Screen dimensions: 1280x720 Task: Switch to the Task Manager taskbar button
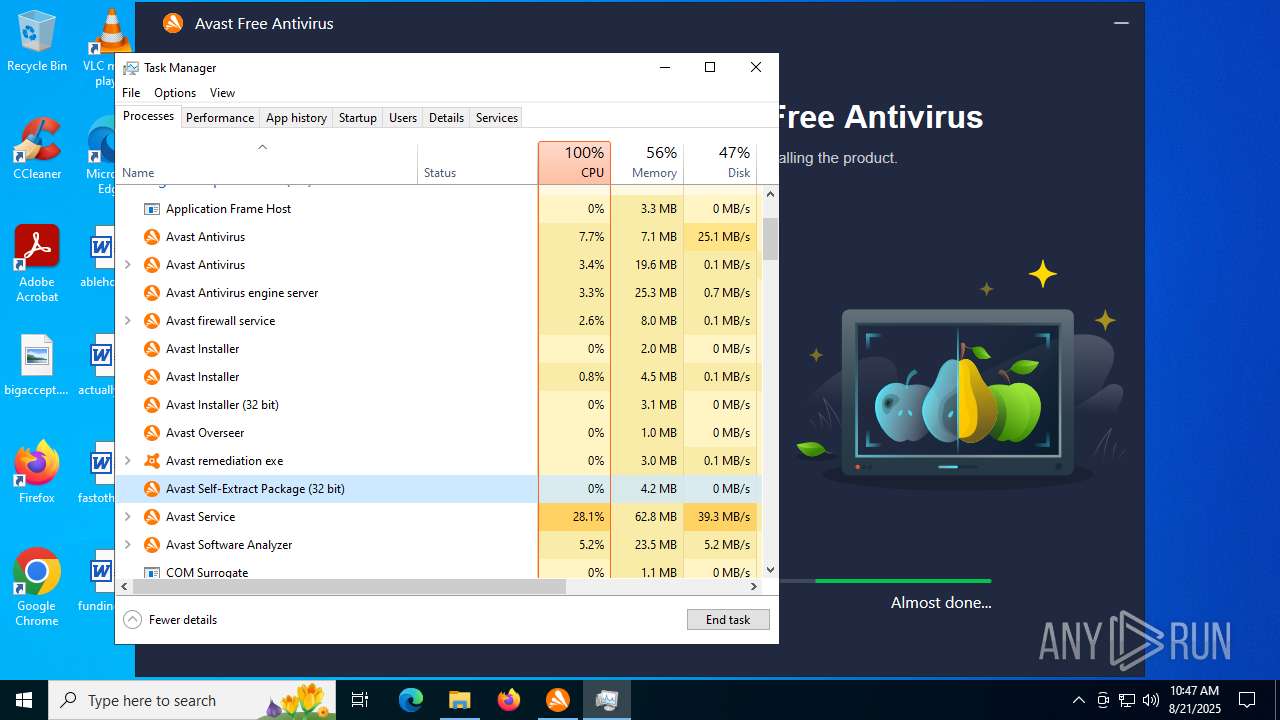point(606,700)
